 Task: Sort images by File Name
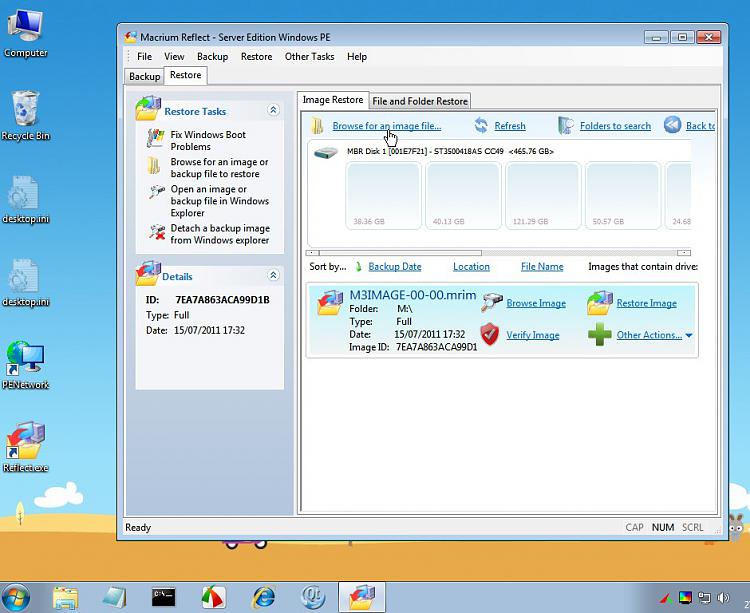click(x=542, y=267)
